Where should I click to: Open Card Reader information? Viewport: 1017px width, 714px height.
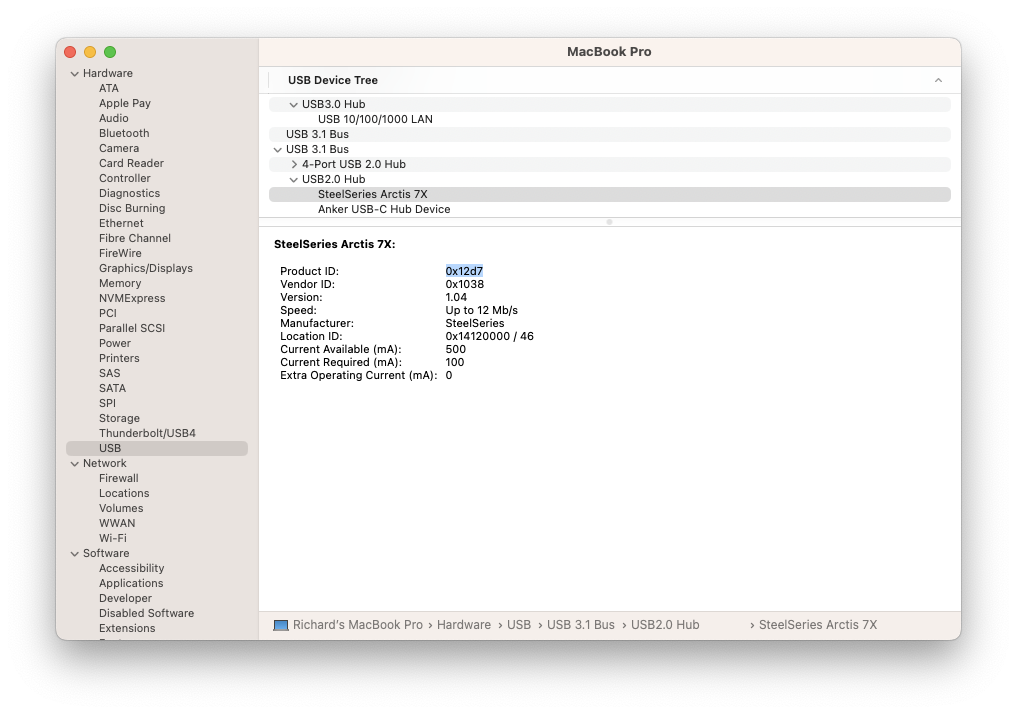[x=131, y=163]
